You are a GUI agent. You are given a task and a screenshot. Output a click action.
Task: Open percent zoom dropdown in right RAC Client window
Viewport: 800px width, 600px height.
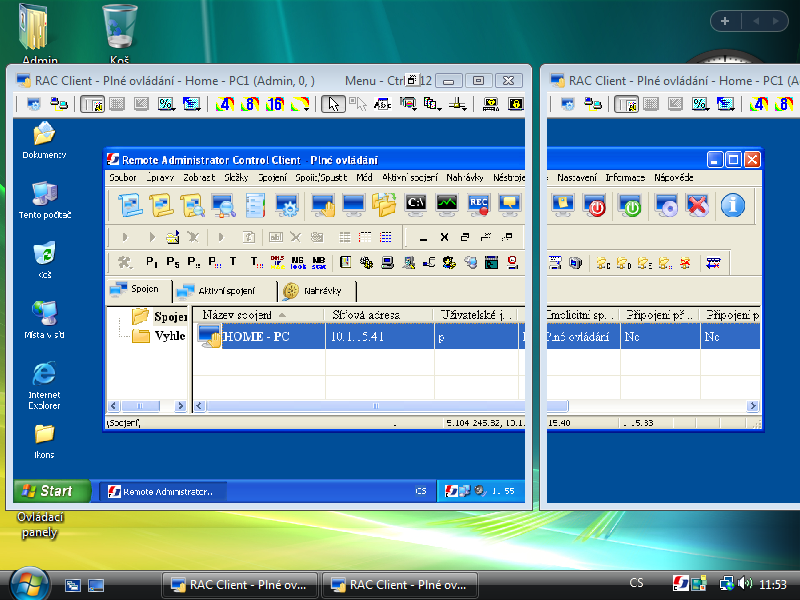coord(699,105)
